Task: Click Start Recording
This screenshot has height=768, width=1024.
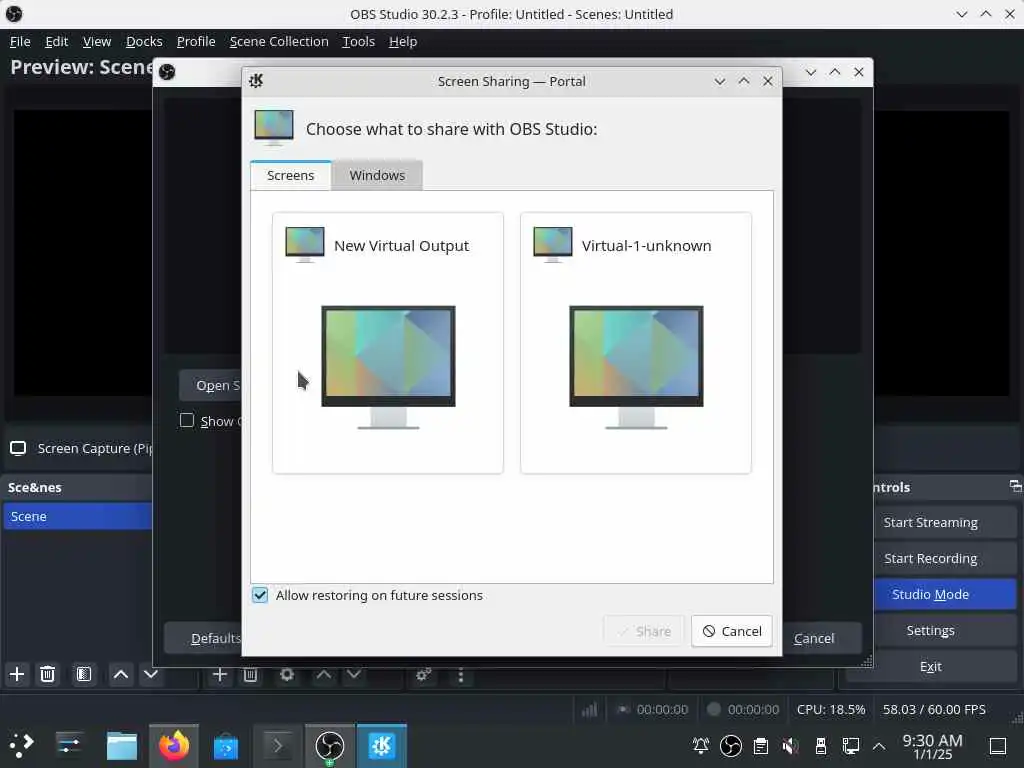Action: point(944,558)
